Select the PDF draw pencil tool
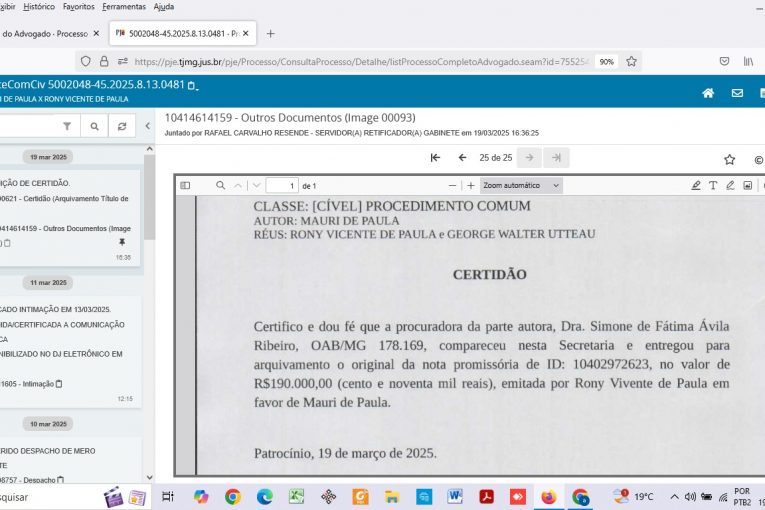765x510 pixels. (730, 185)
